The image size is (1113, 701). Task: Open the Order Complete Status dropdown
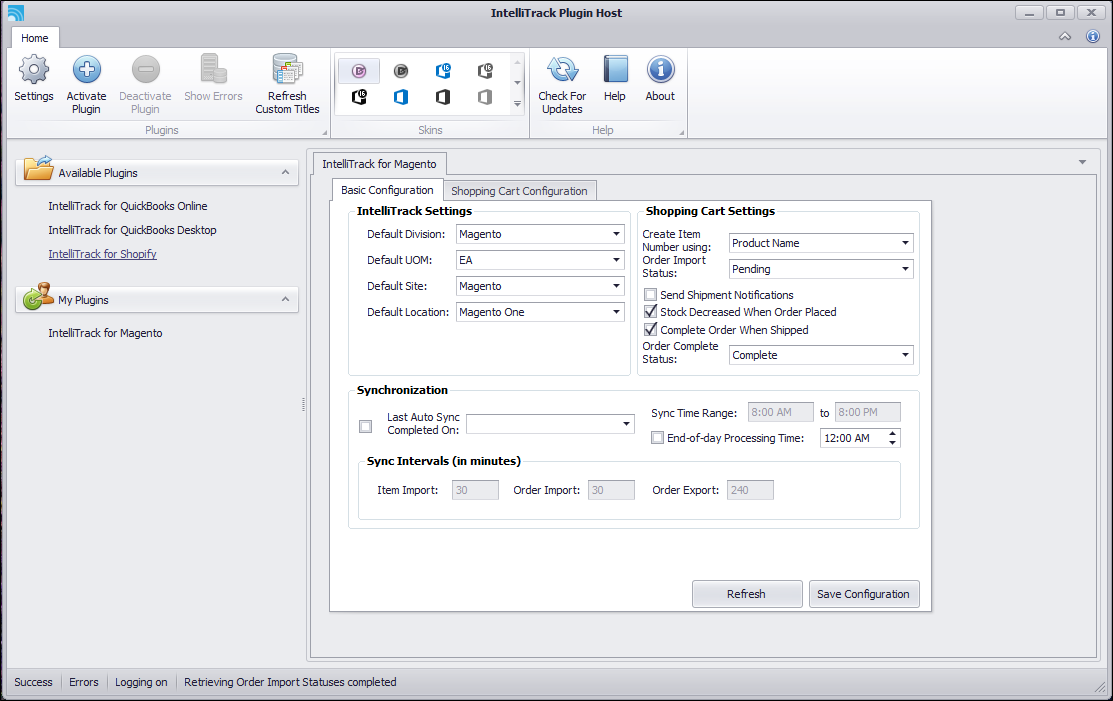pos(905,355)
